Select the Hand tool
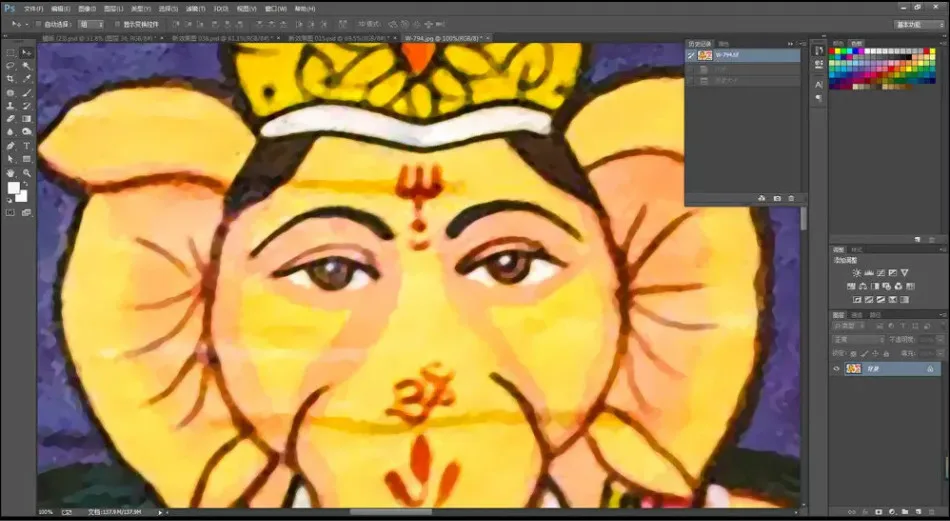 coord(11,173)
